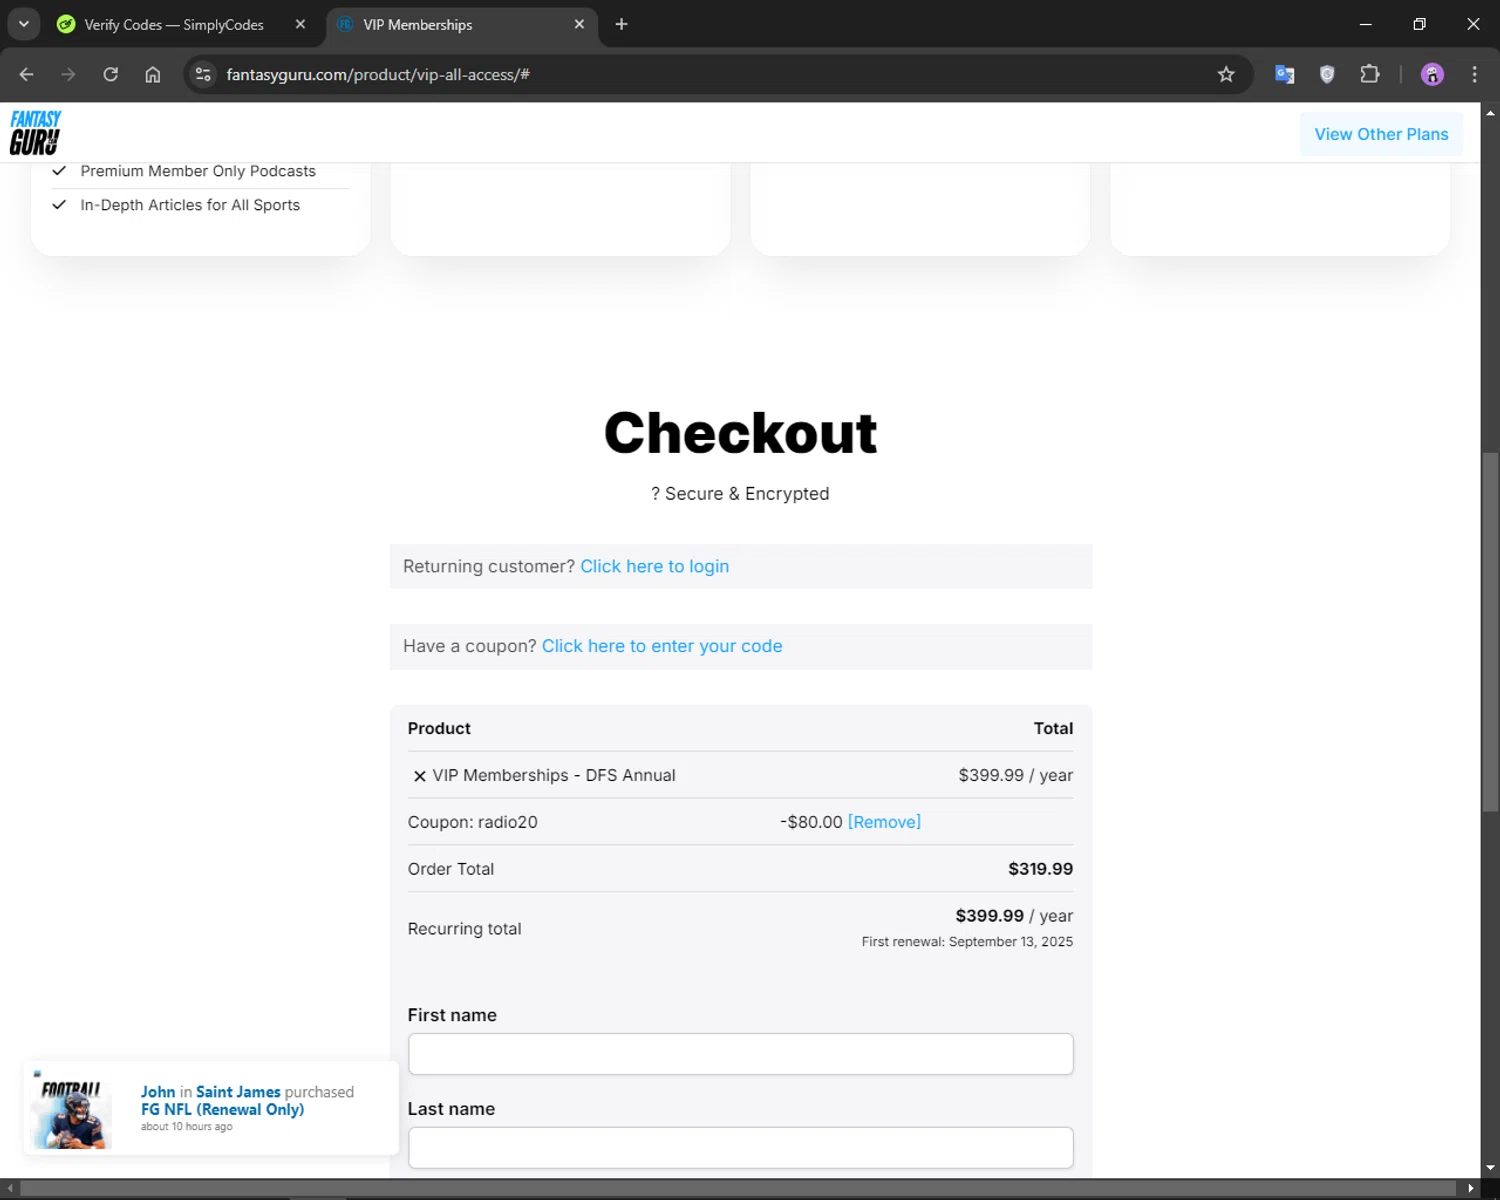The image size is (1500, 1200).
Task: Open FG NFL (Renewal Only) notification link
Action: pyautogui.click(x=222, y=1109)
